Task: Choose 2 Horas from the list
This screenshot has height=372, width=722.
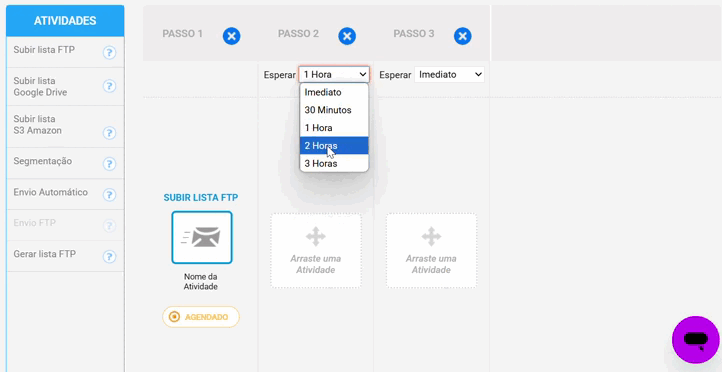Action: [334, 145]
